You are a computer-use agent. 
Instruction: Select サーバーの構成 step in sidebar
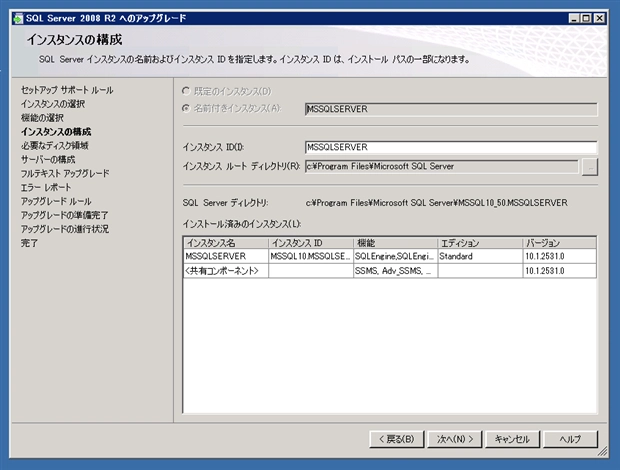(x=48, y=159)
